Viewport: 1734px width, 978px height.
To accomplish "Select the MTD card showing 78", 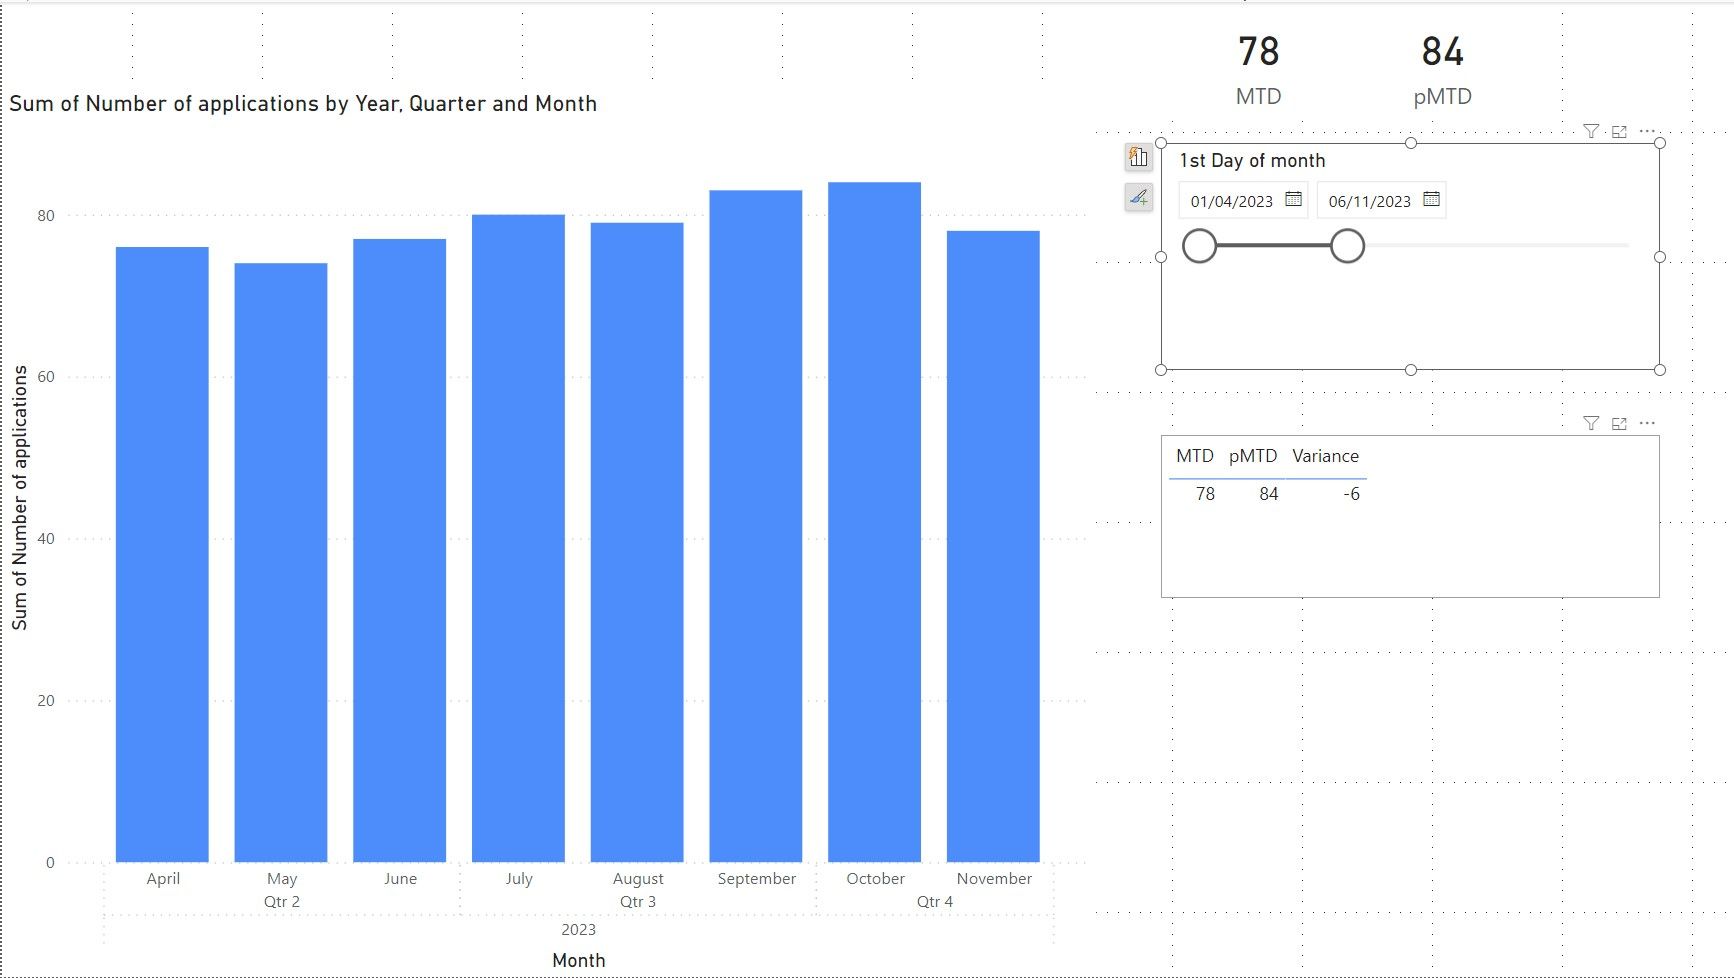I will (x=1258, y=70).
